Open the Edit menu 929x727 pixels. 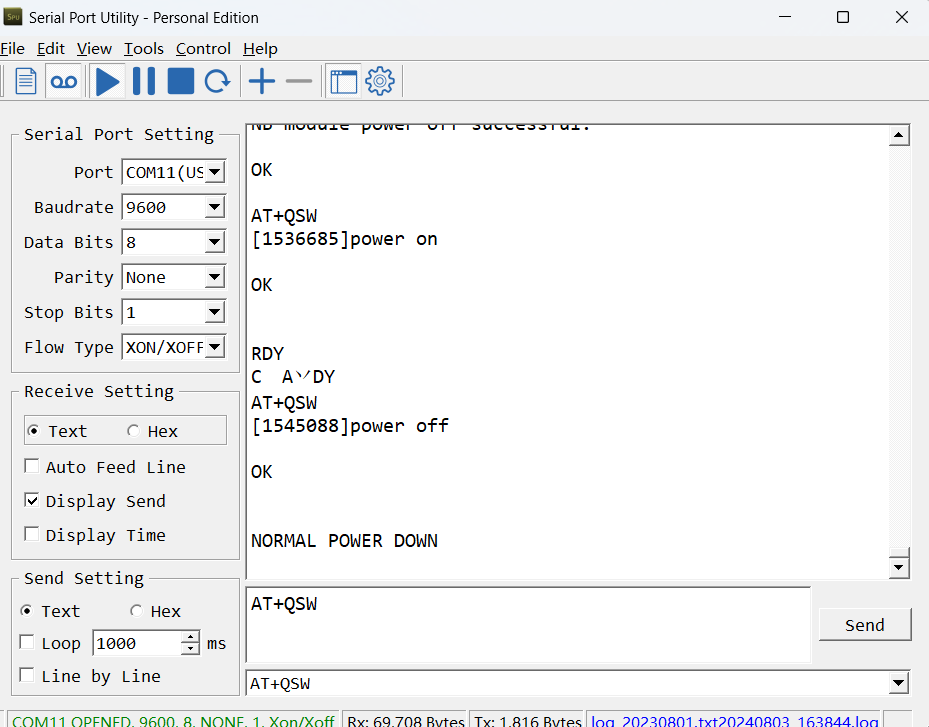pos(51,49)
